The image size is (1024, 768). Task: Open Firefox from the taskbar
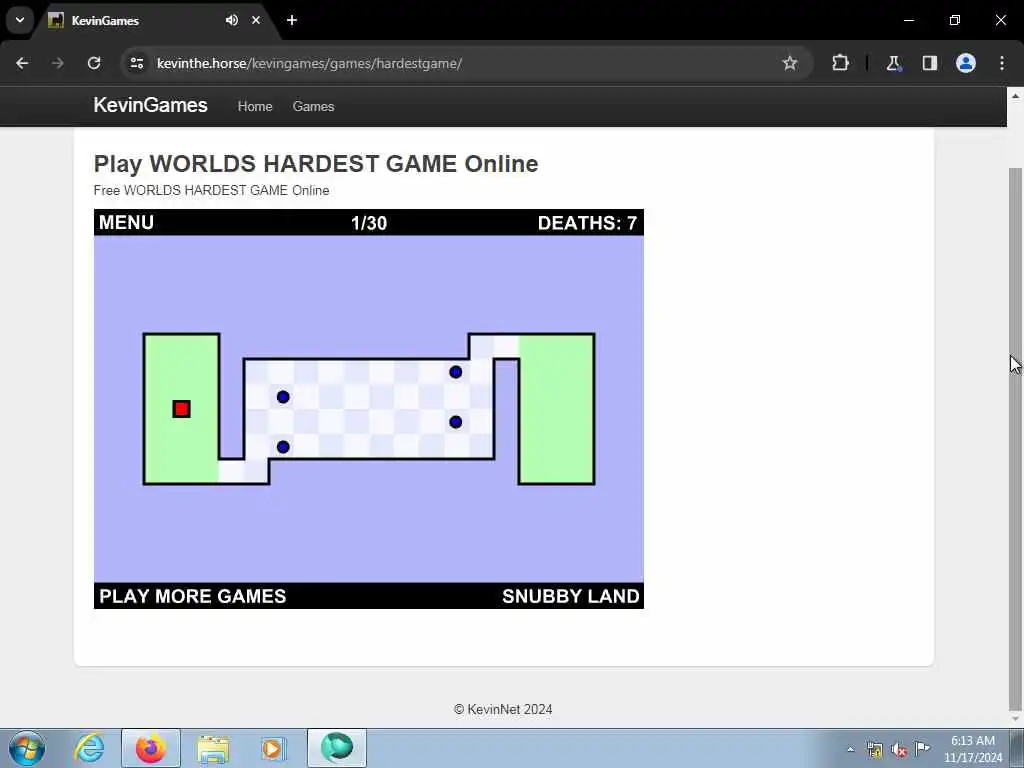pyautogui.click(x=151, y=748)
